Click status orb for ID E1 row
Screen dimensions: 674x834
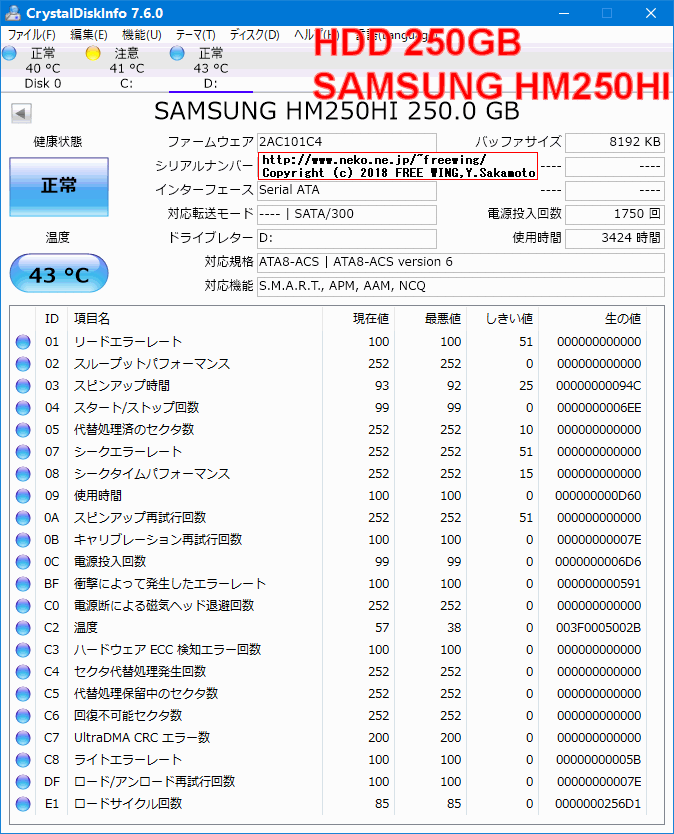pyautogui.click(x=23, y=804)
